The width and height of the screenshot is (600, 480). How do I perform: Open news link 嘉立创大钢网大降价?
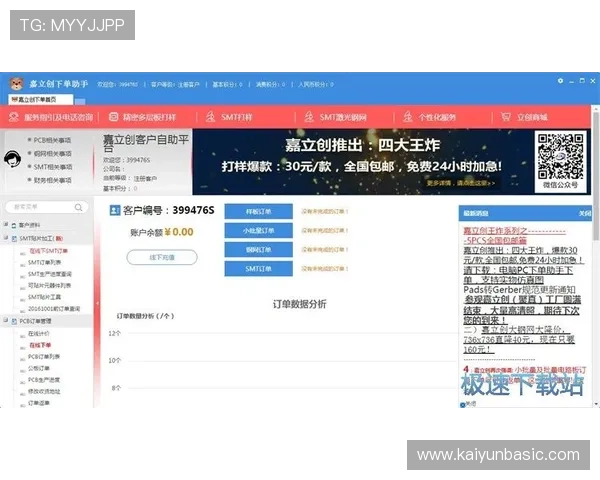pyautogui.click(x=519, y=340)
